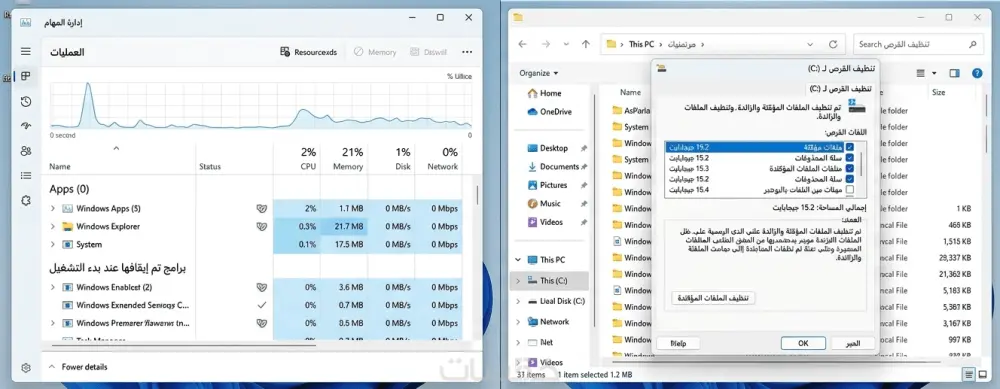
Task: Switch to details view icon in Explorer status bar
Action: click(969, 374)
